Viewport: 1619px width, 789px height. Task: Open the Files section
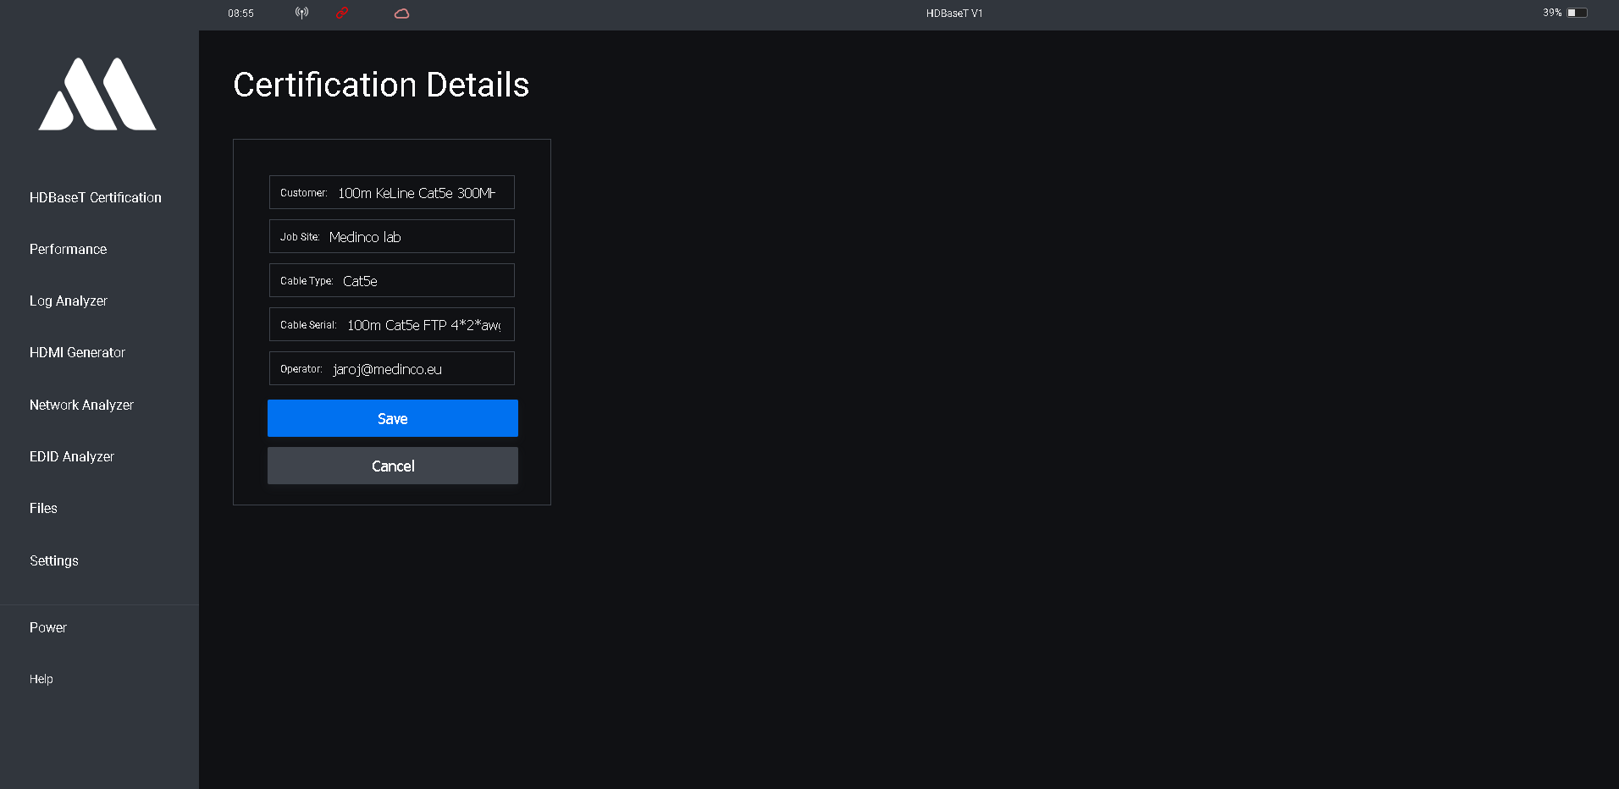(x=43, y=508)
